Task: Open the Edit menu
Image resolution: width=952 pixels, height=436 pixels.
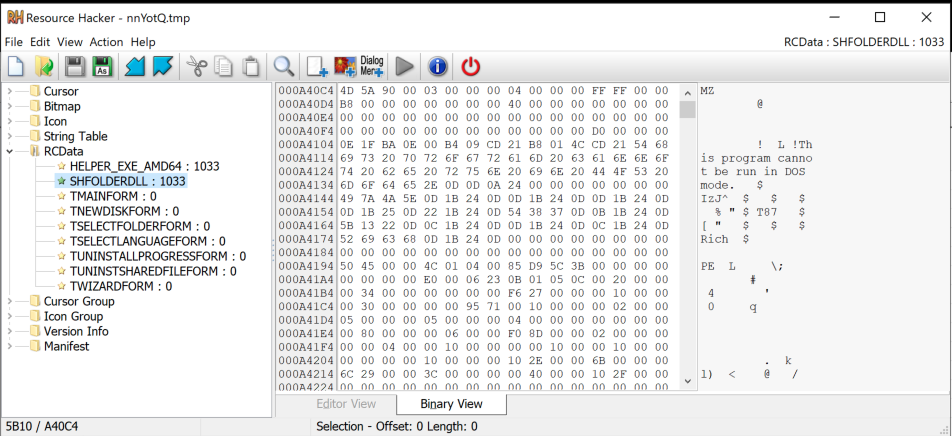Action: (x=40, y=42)
